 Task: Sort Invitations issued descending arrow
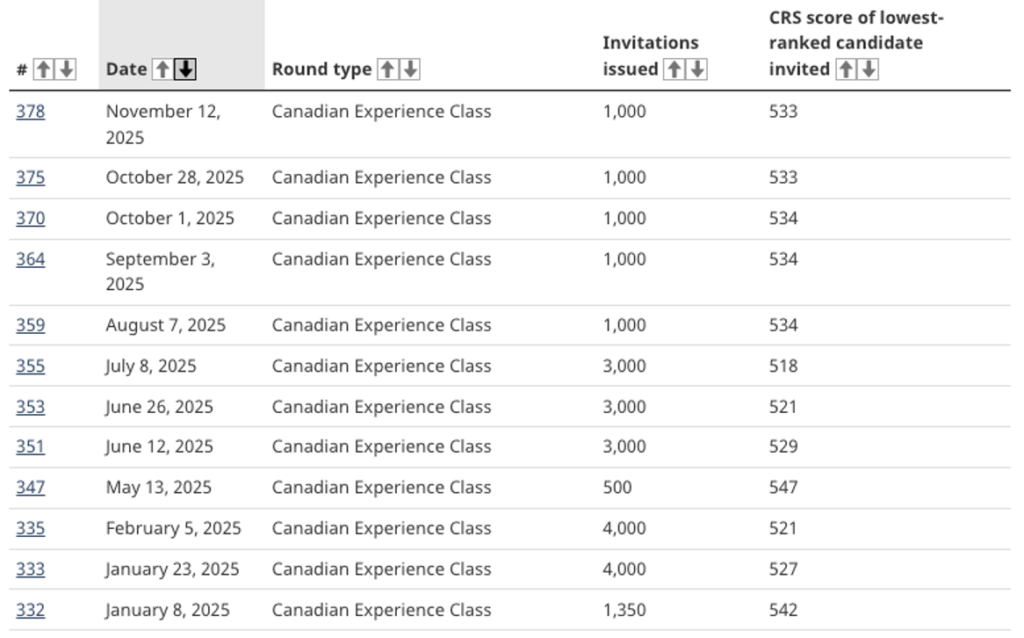[698, 70]
